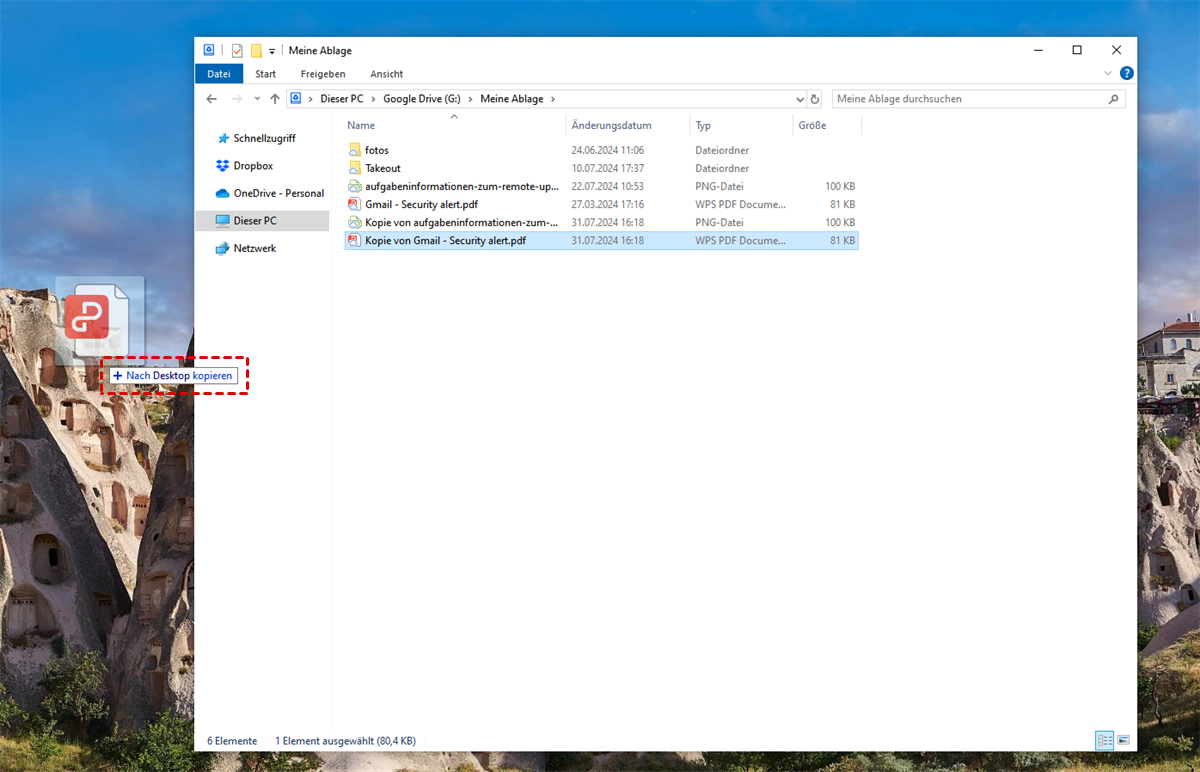Click the PNG icon of Kopie von aufgabeninformationen

coord(354,222)
